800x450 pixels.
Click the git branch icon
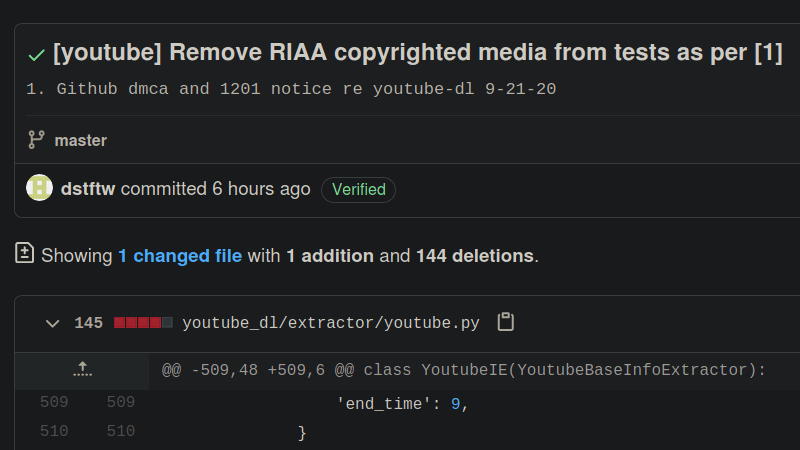click(x=36, y=140)
